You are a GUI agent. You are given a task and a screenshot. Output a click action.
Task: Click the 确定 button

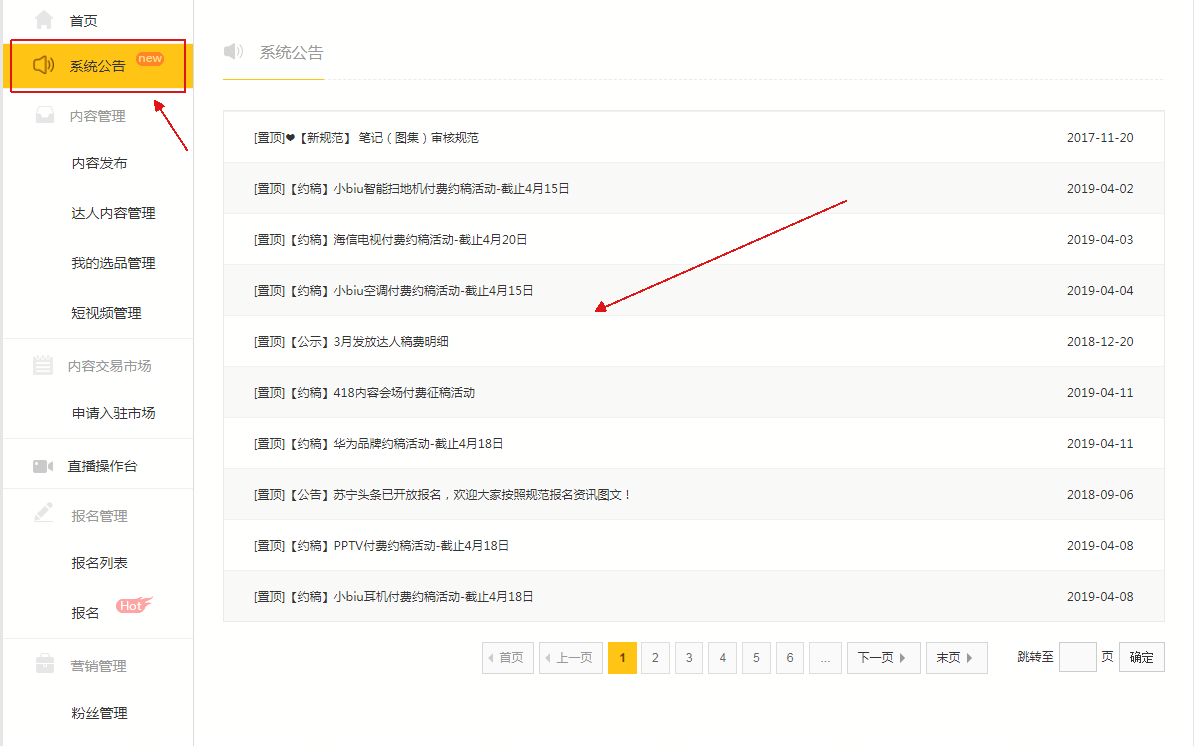tap(1141, 657)
